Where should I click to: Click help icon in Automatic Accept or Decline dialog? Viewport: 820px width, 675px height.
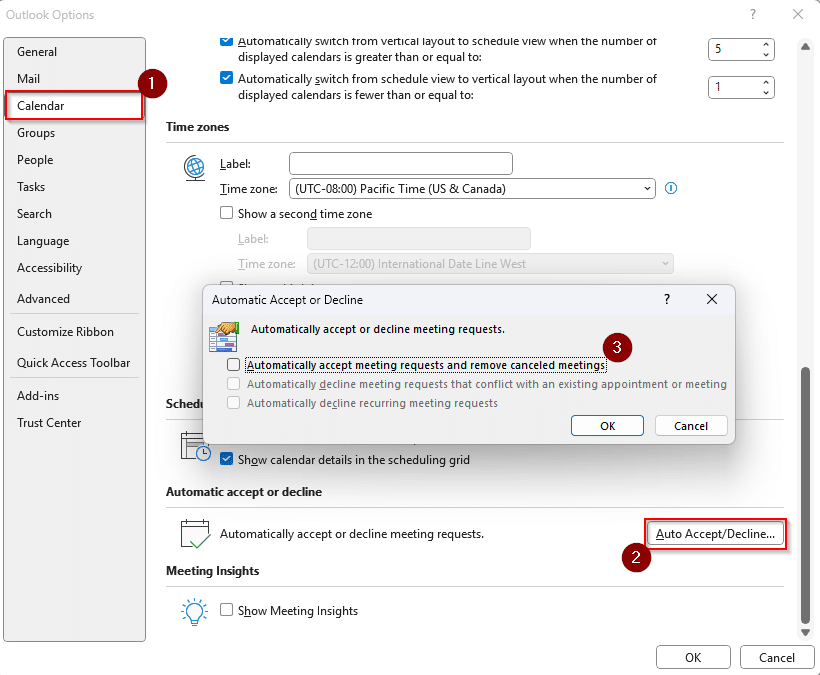tap(667, 299)
